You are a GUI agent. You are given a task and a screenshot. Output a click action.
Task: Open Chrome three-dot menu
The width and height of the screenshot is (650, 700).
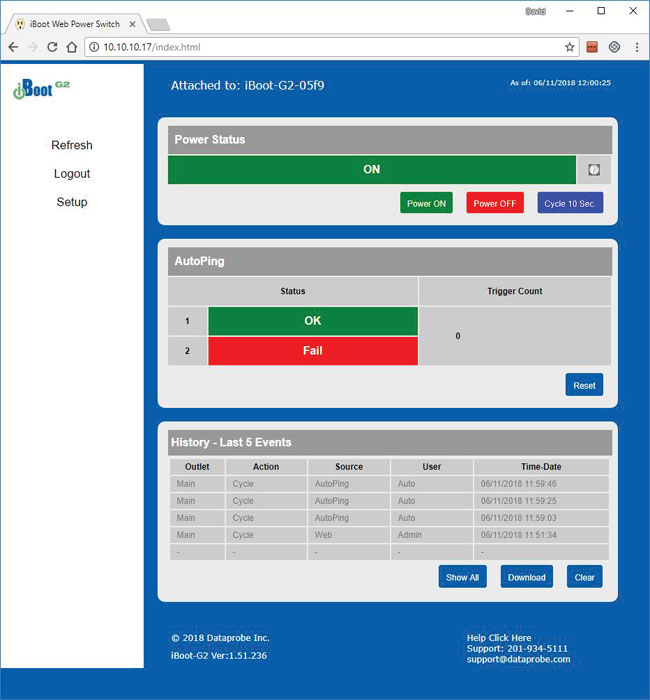[636, 47]
